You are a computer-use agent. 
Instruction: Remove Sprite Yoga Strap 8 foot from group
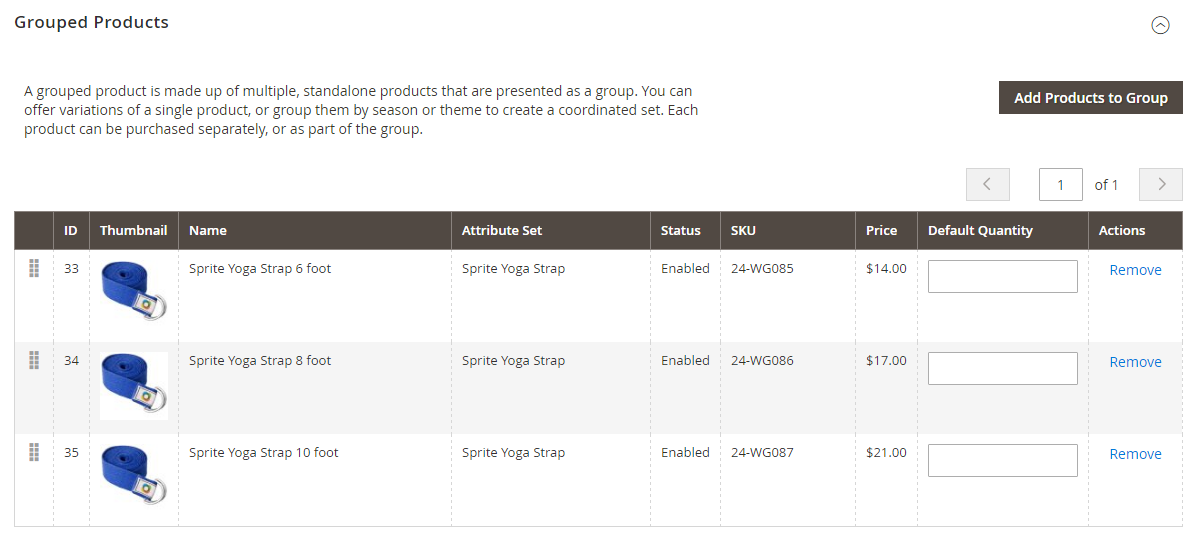click(1135, 362)
